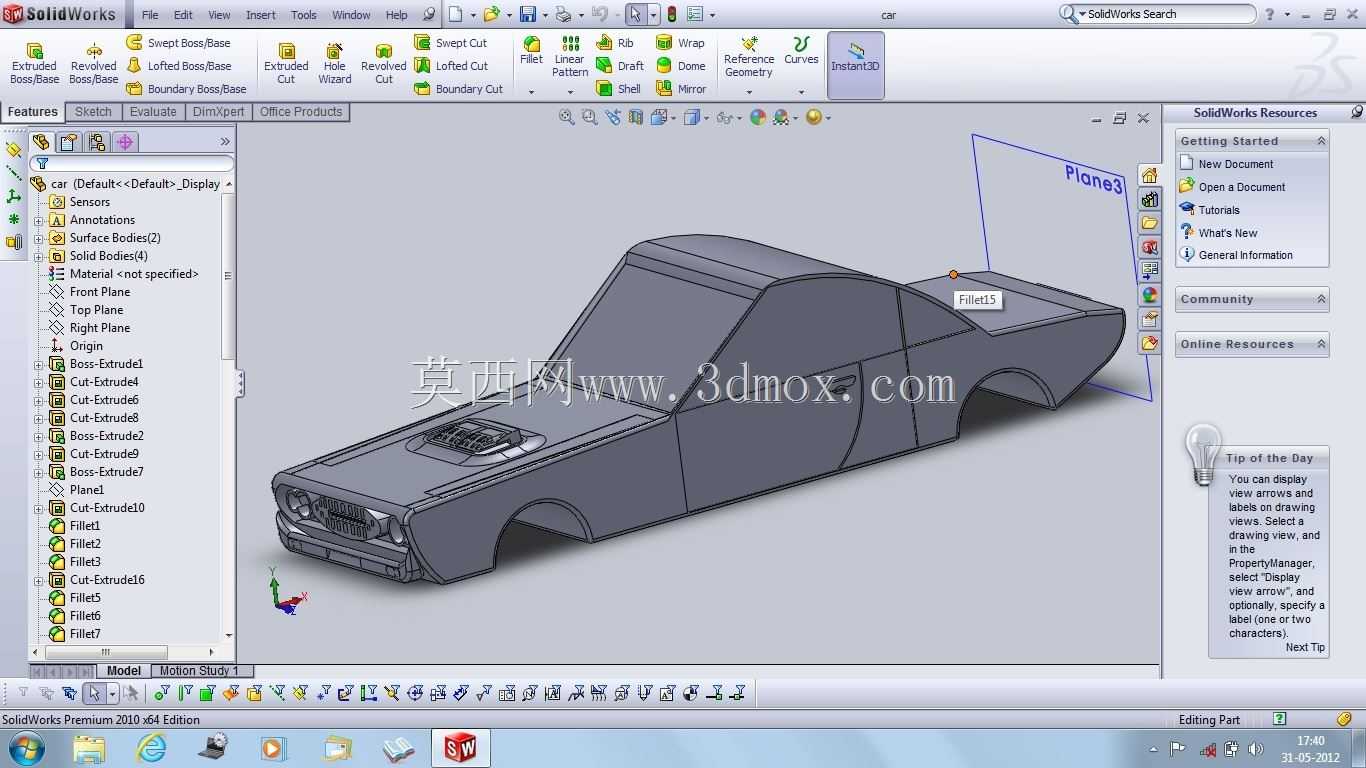Expand the Boss-Extrude1 feature node

point(39,364)
